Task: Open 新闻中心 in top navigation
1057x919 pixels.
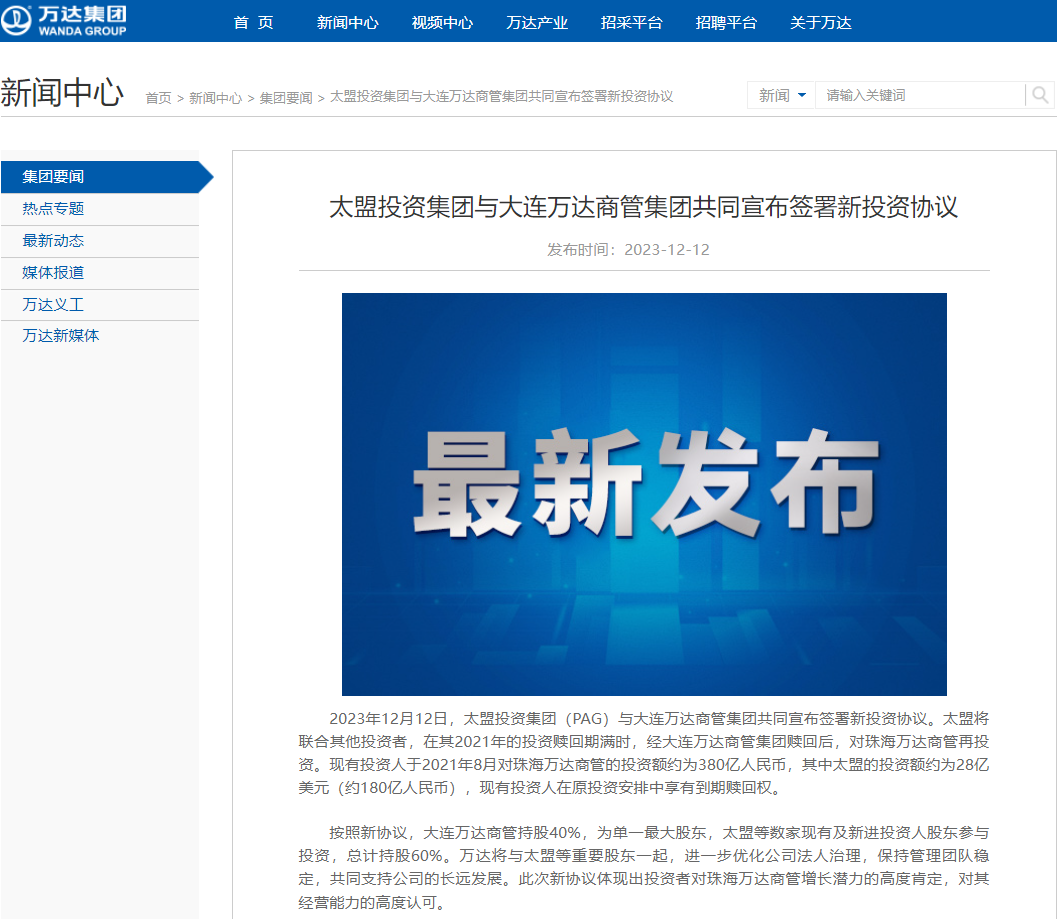Action: pyautogui.click(x=348, y=22)
